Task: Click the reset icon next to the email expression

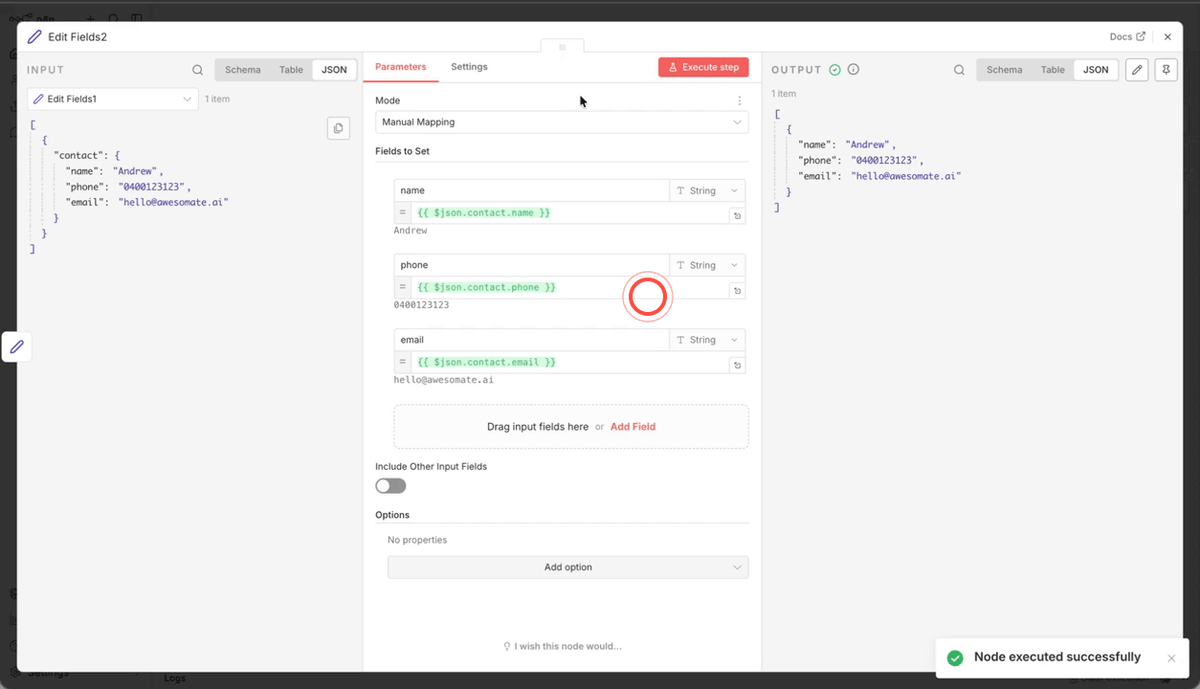Action: coord(737,365)
